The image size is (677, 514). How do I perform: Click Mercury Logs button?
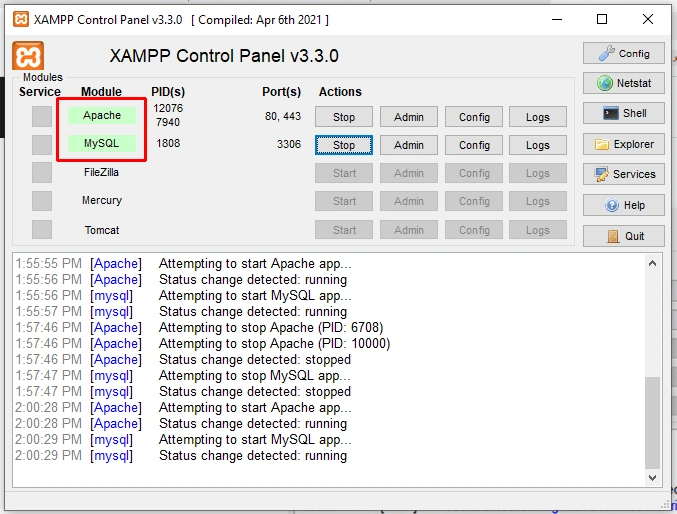(x=538, y=201)
